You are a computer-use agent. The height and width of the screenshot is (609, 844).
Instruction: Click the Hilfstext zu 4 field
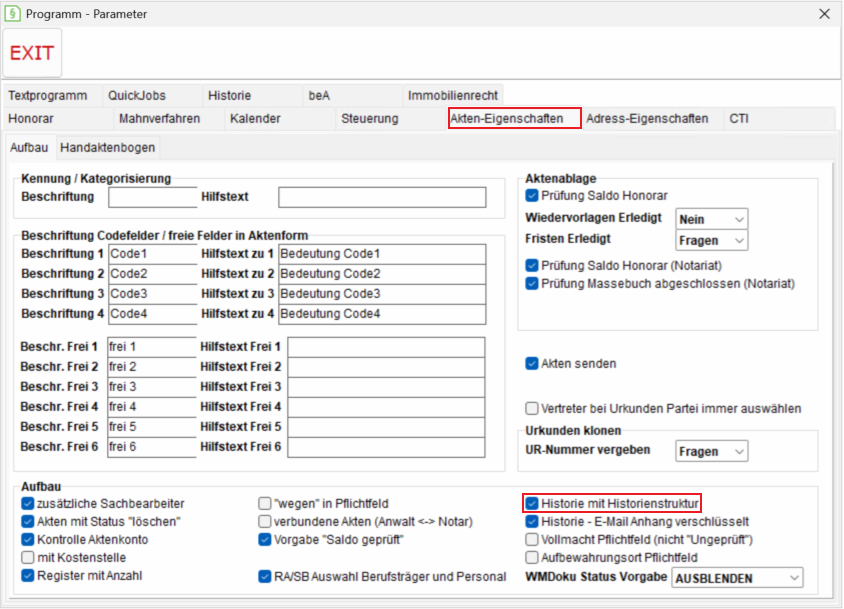pos(382,314)
